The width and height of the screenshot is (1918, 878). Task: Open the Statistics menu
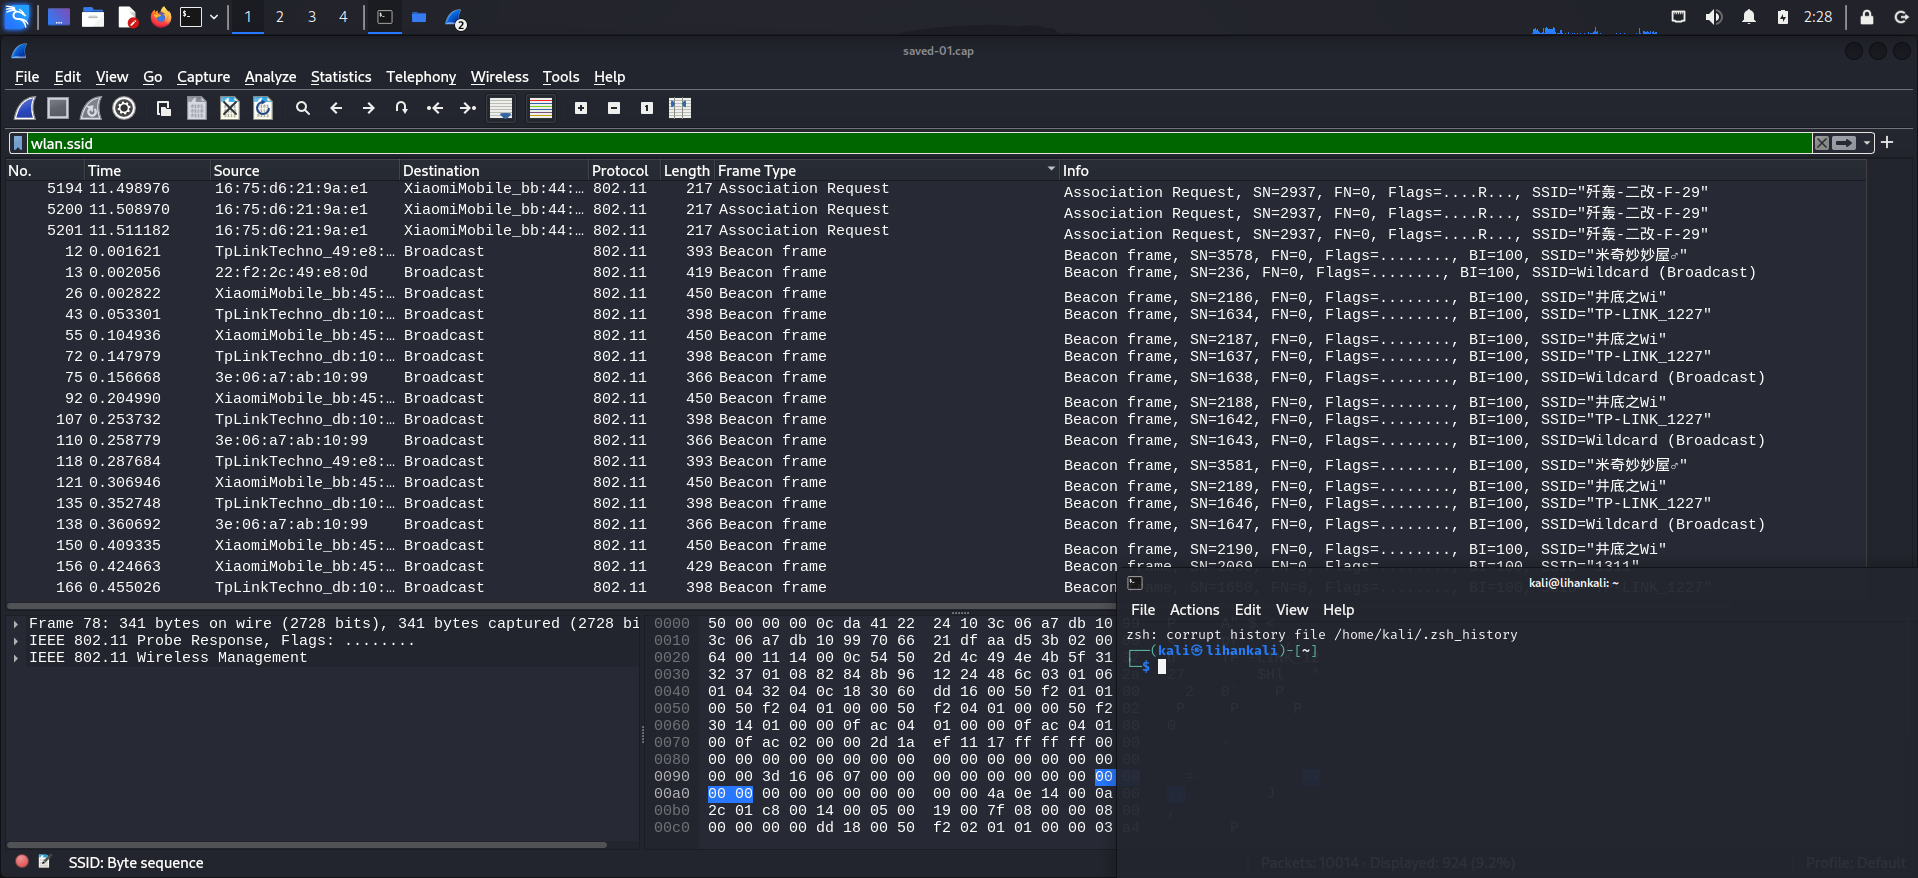coord(341,77)
